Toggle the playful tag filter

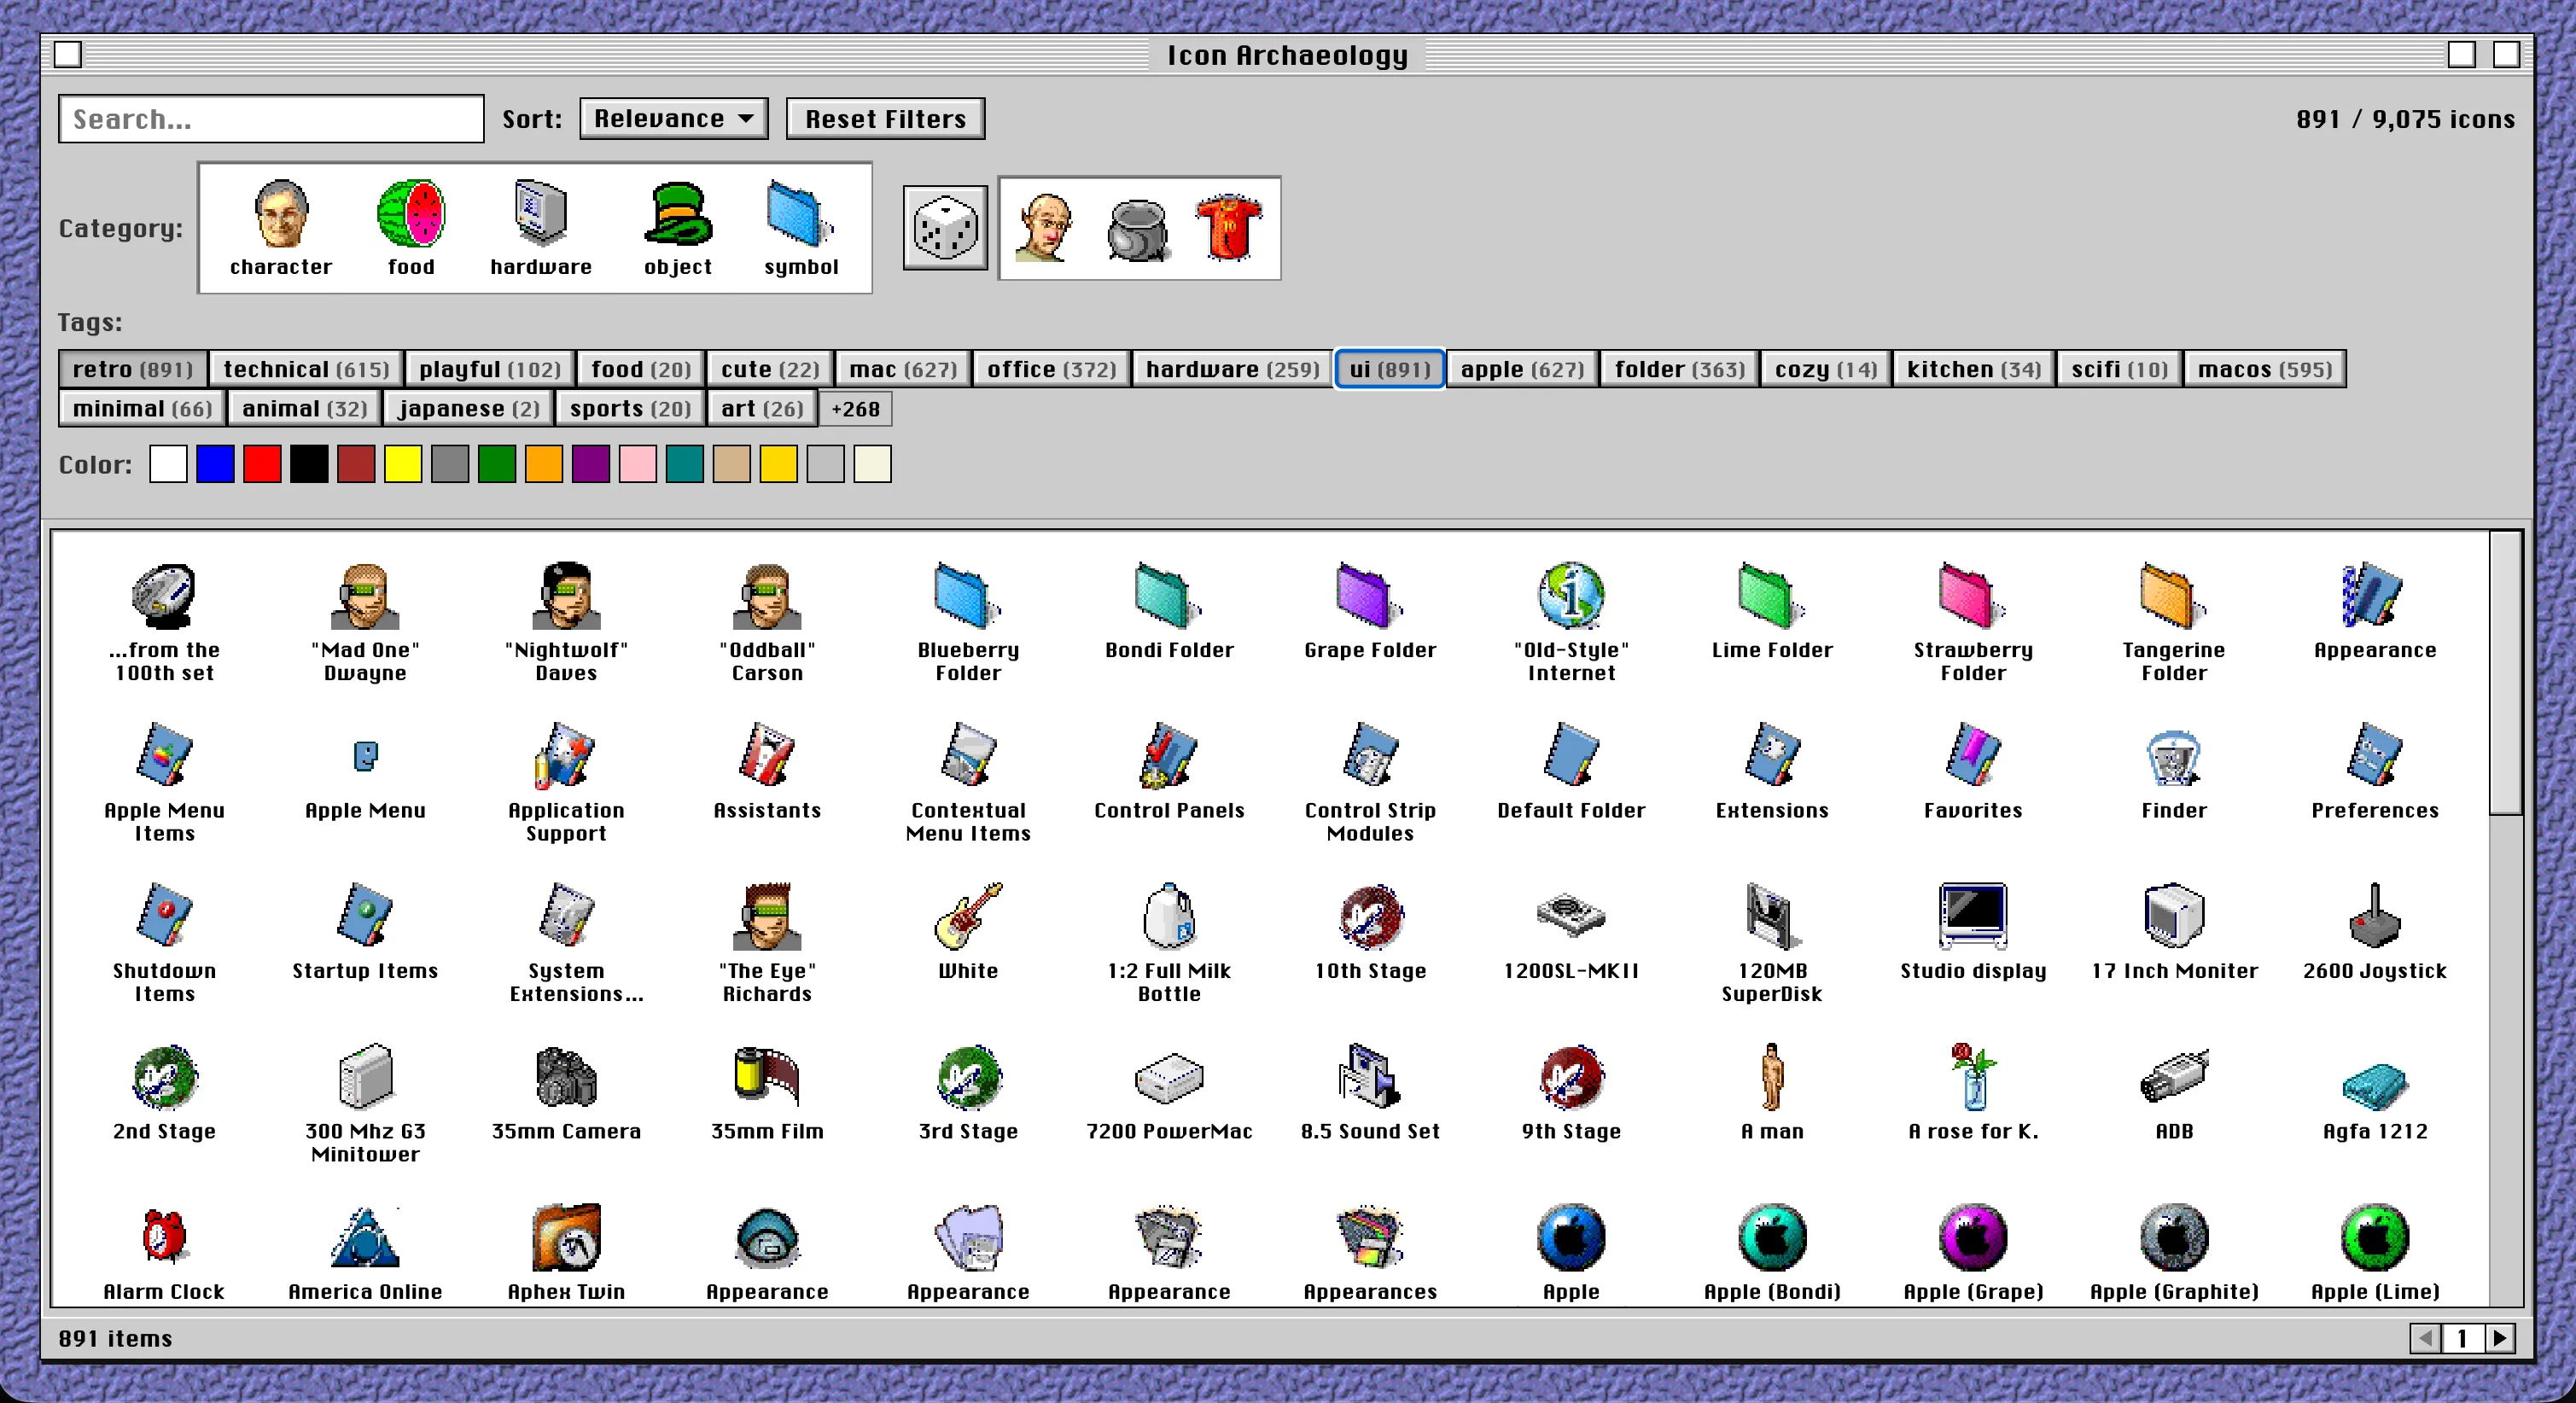[x=490, y=369]
